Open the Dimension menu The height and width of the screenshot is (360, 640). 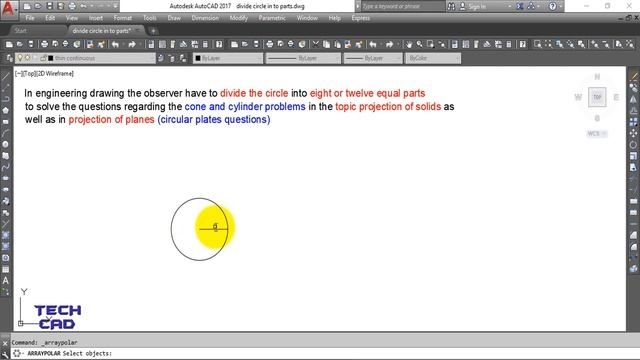pos(205,18)
